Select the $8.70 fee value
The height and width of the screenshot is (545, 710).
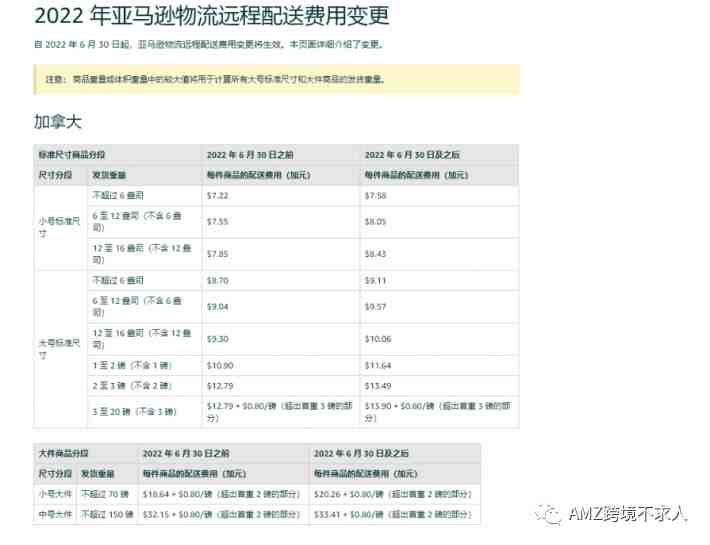pyautogui.click(x=217, y=281)
